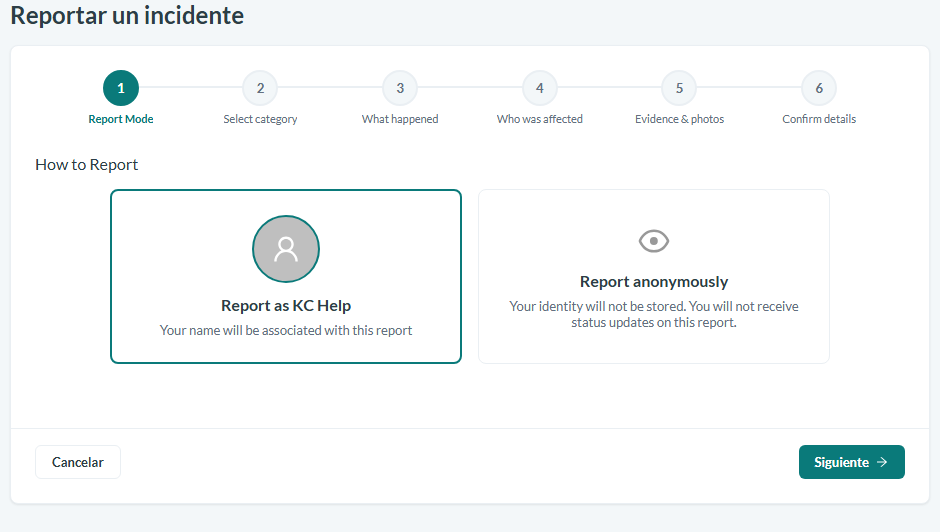Go to step 6 circle
The width and height of the screenshot is (940, 532).
pos(819,88)
